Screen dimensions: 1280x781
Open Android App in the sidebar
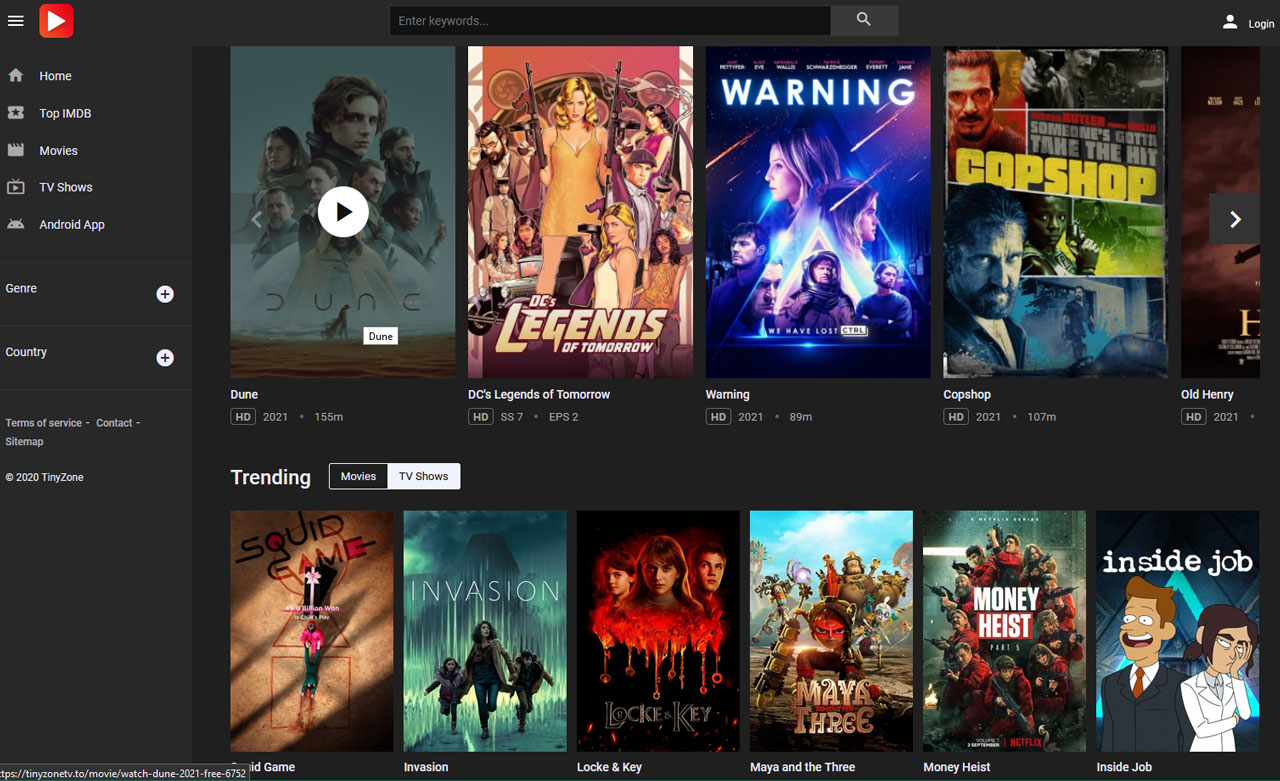[72, 224]
